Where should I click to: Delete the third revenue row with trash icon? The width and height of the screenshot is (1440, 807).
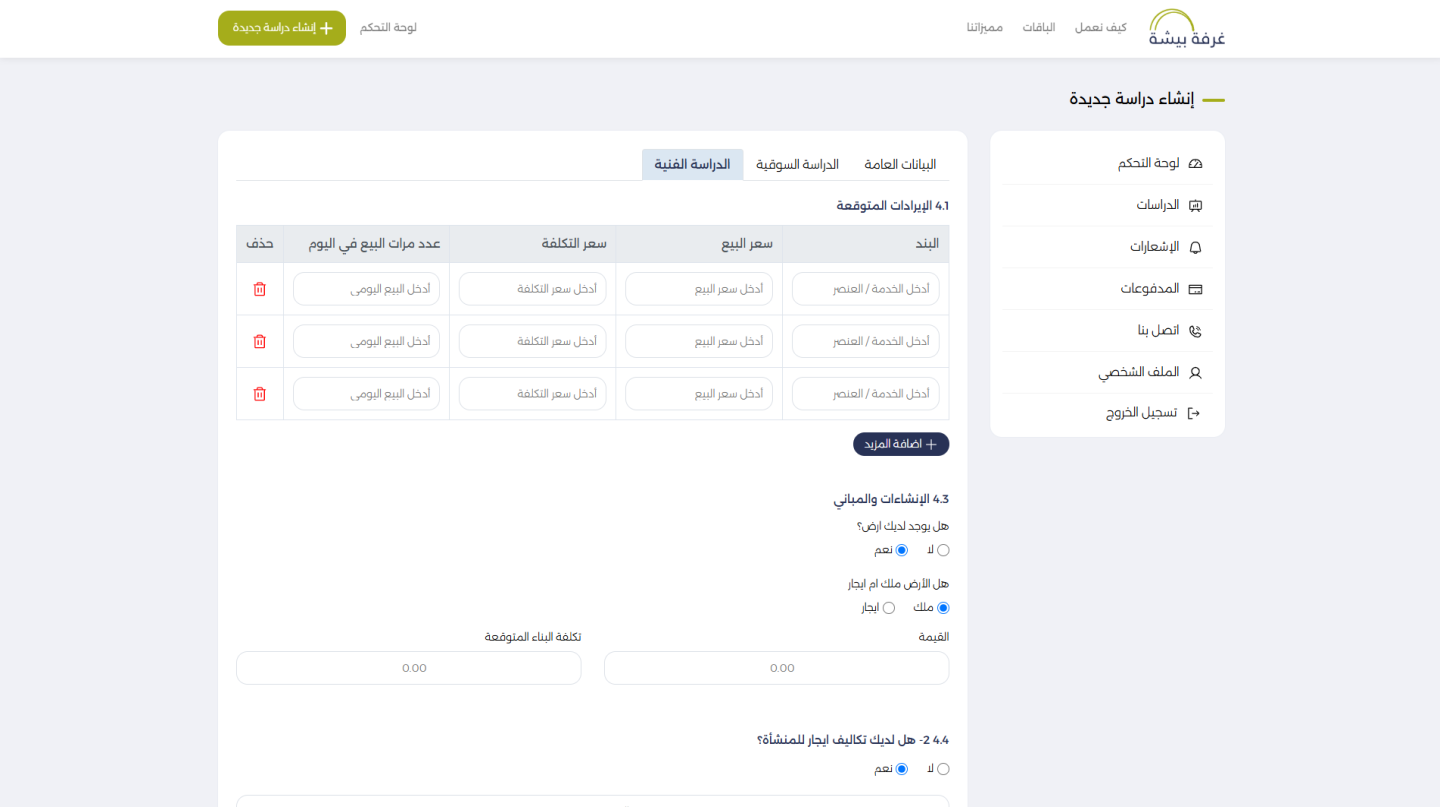[x=260, y=394]
